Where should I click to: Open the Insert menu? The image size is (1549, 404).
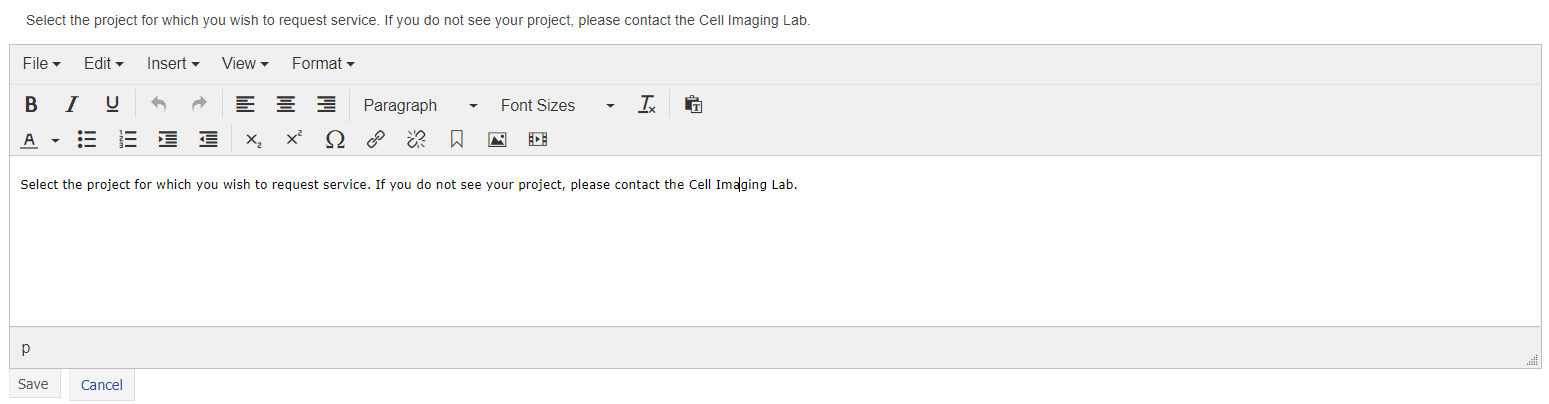[x=173, y=64]
